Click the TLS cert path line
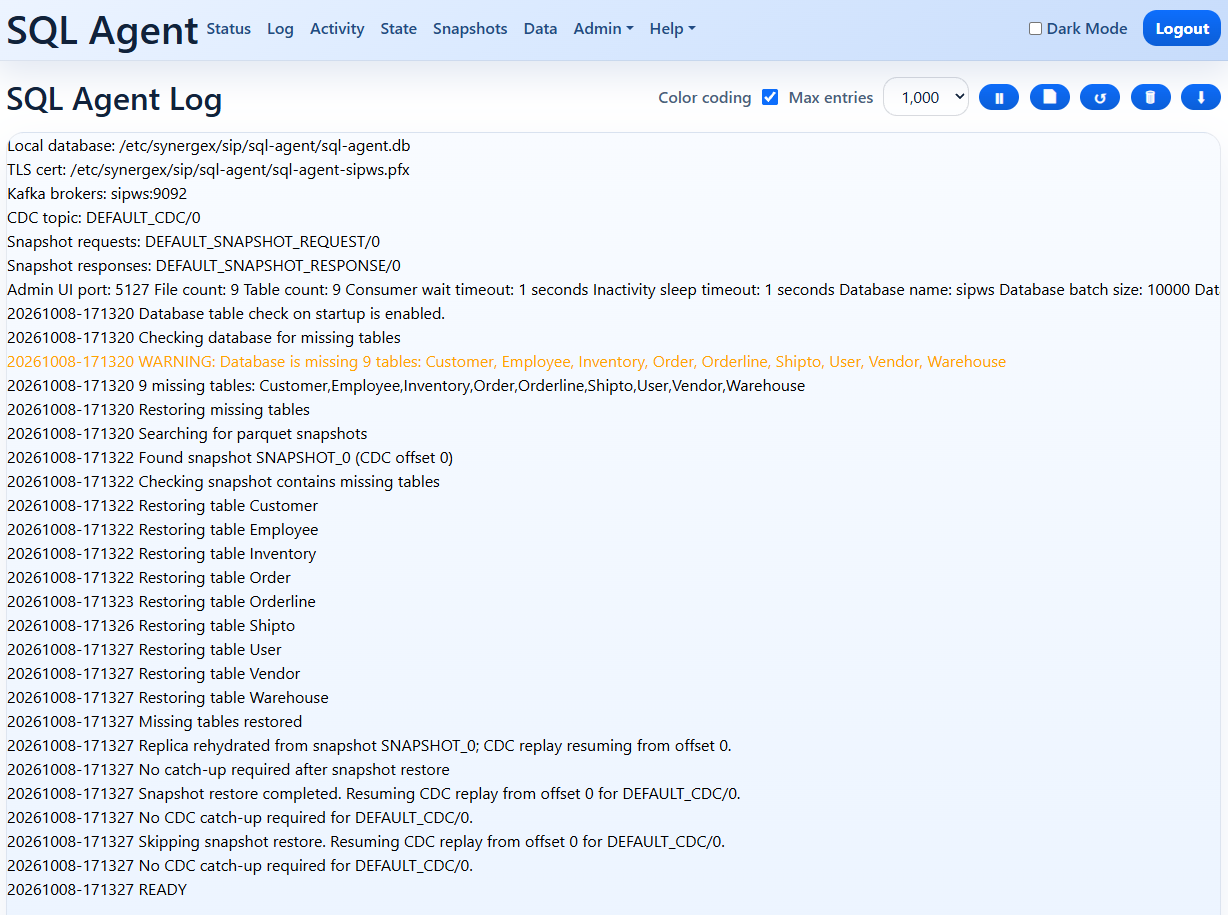 pyautogui.click(x=208, y=170)
